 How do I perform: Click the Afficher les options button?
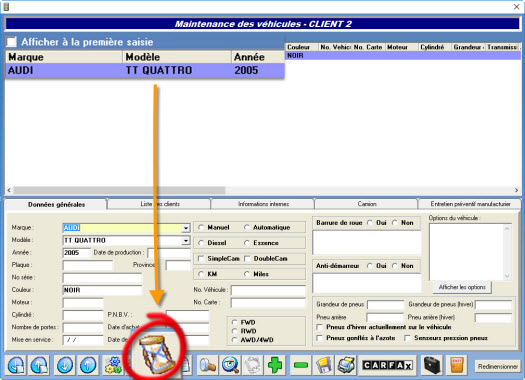pyautogui.click(x=462, y=287)
